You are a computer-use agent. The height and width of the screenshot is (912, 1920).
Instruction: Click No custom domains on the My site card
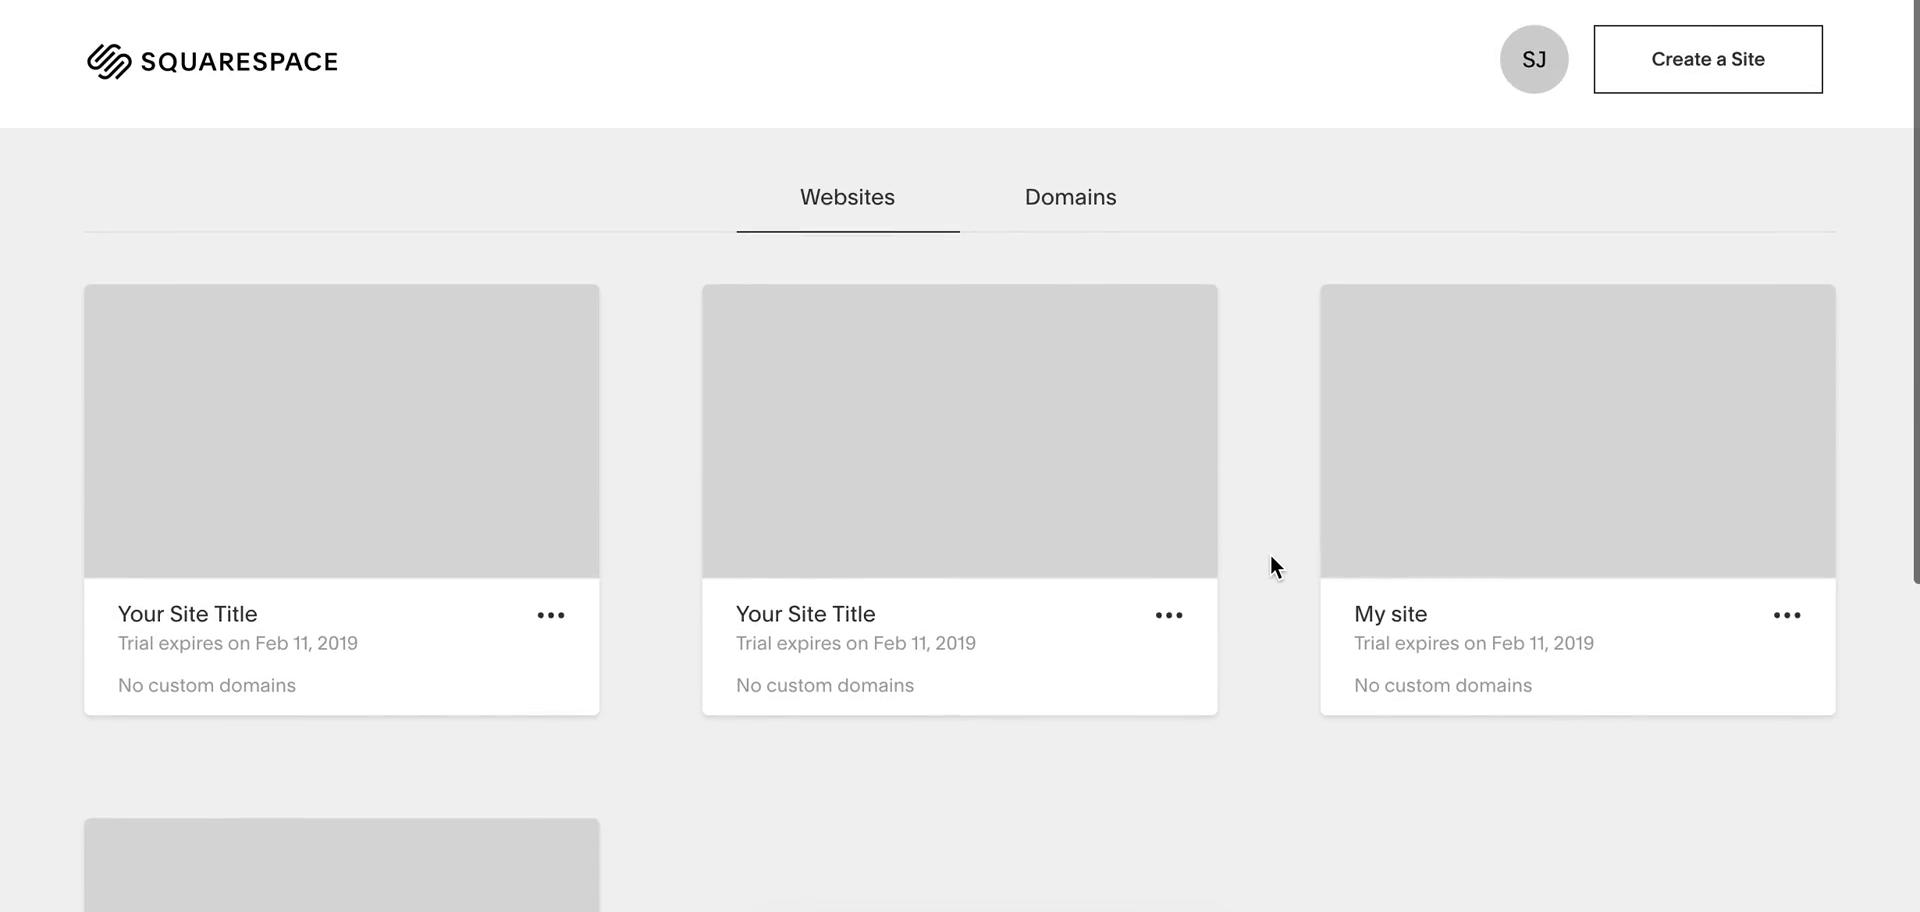1443,685
